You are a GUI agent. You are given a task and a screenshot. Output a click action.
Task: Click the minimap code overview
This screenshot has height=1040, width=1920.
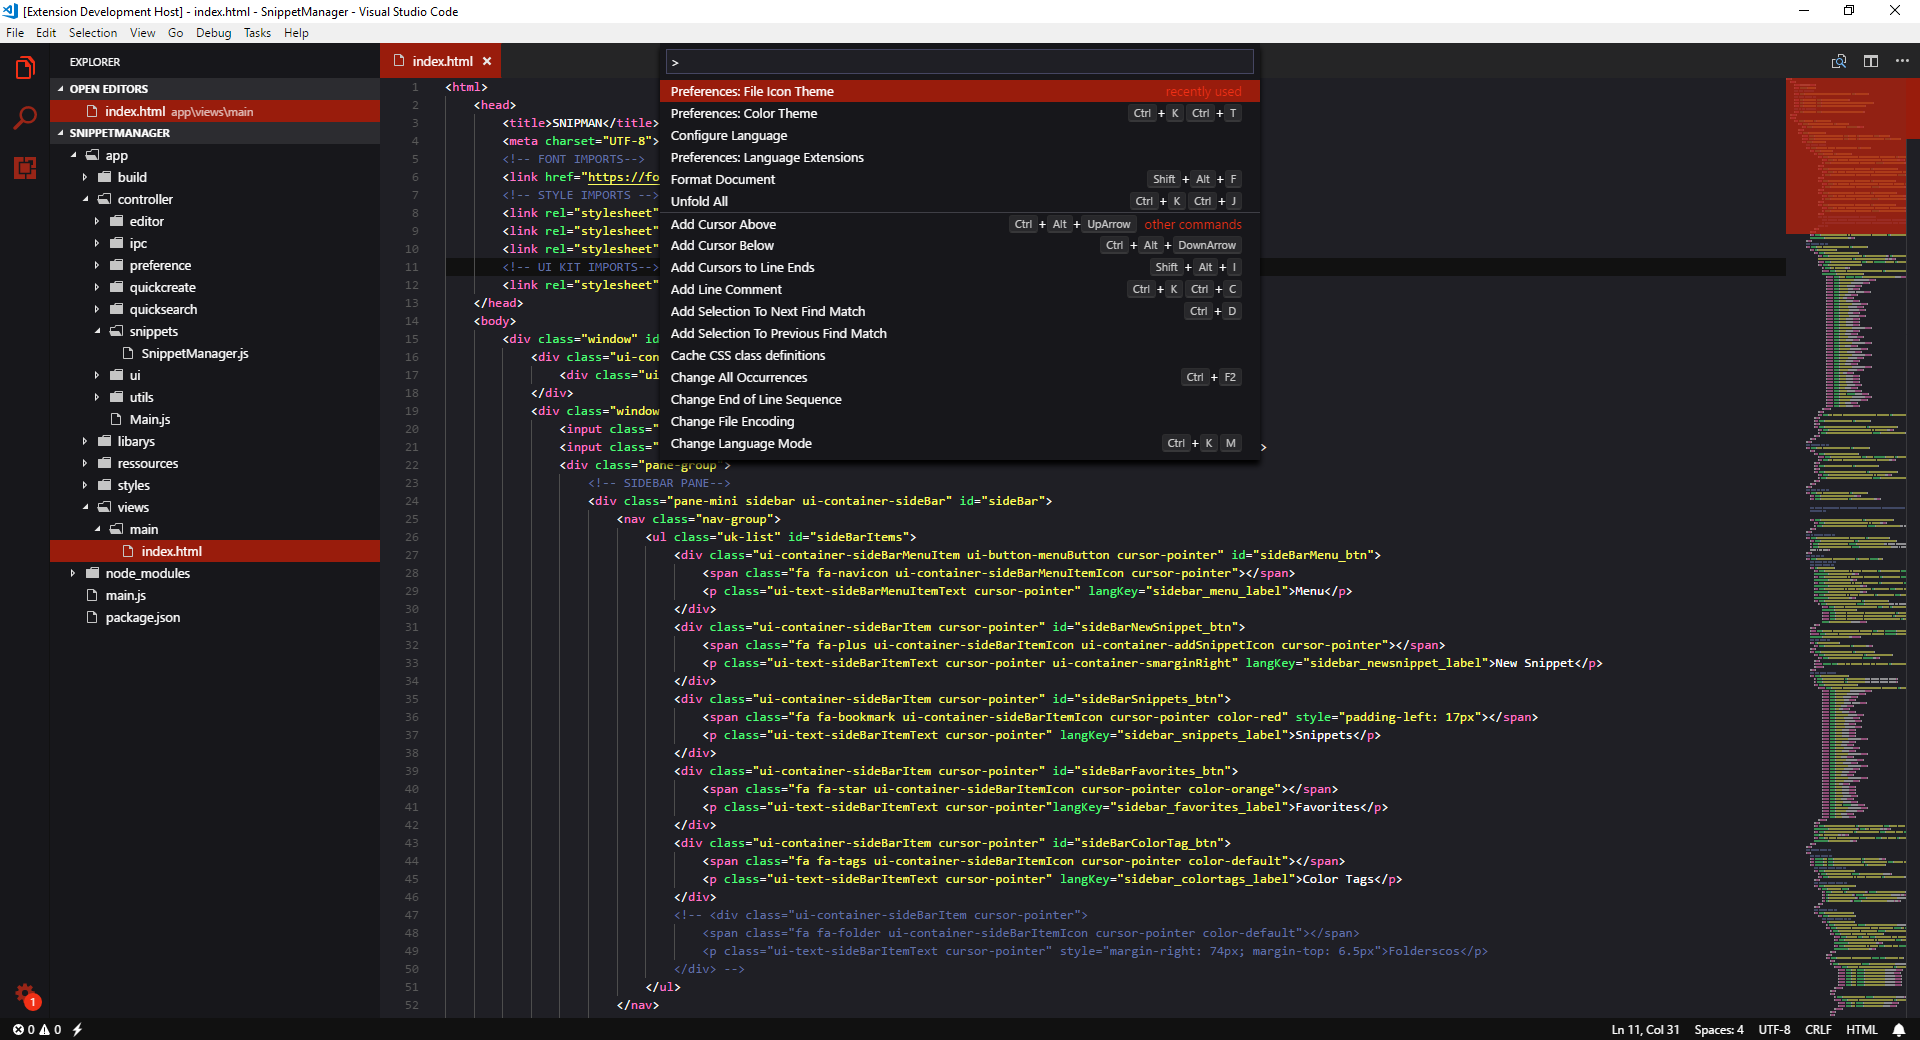[x=1846, y=548]
